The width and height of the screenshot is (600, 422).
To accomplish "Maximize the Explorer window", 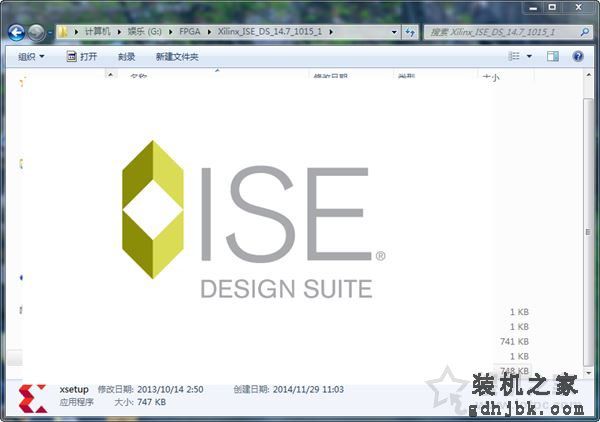I will (552, 8).
